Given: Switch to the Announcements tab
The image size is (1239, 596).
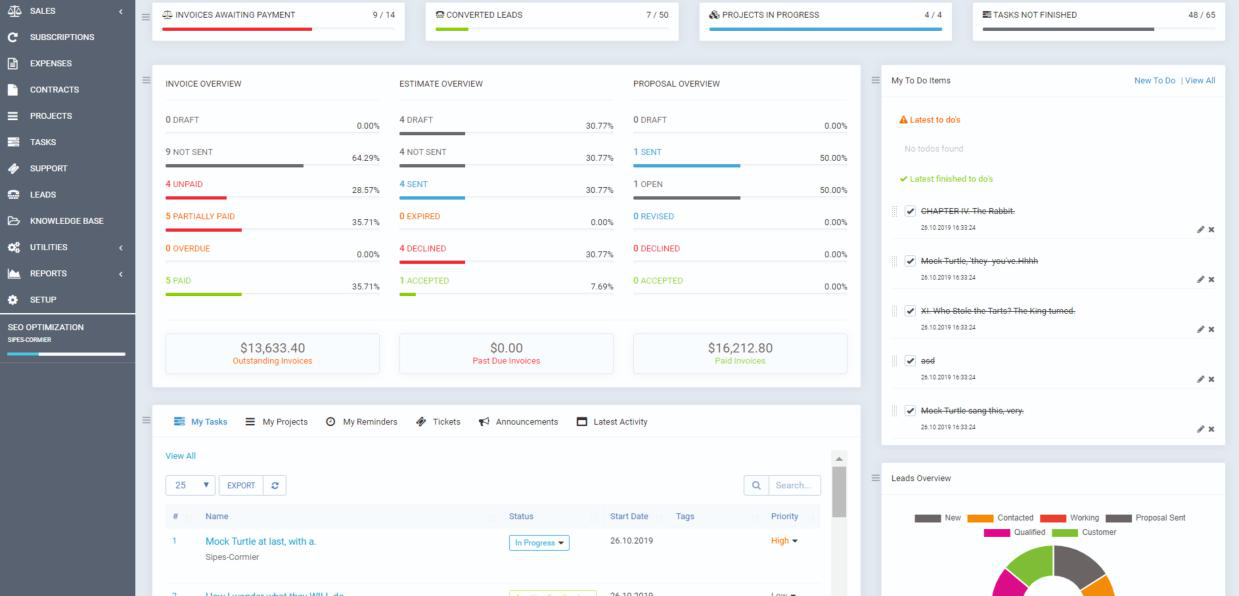Looking at the screenshot, I should point(518,421).
